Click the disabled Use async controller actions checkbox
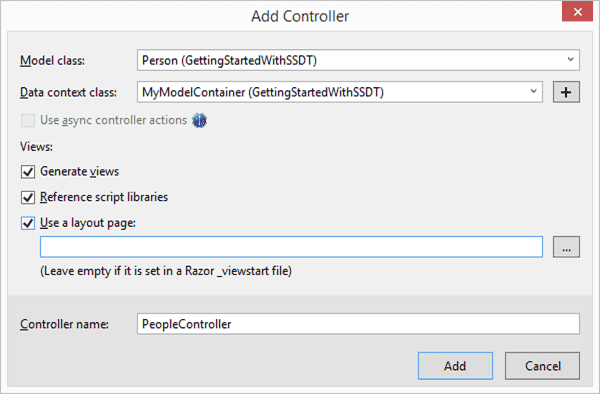The image size is (600, 394). [x=28, y=120]
